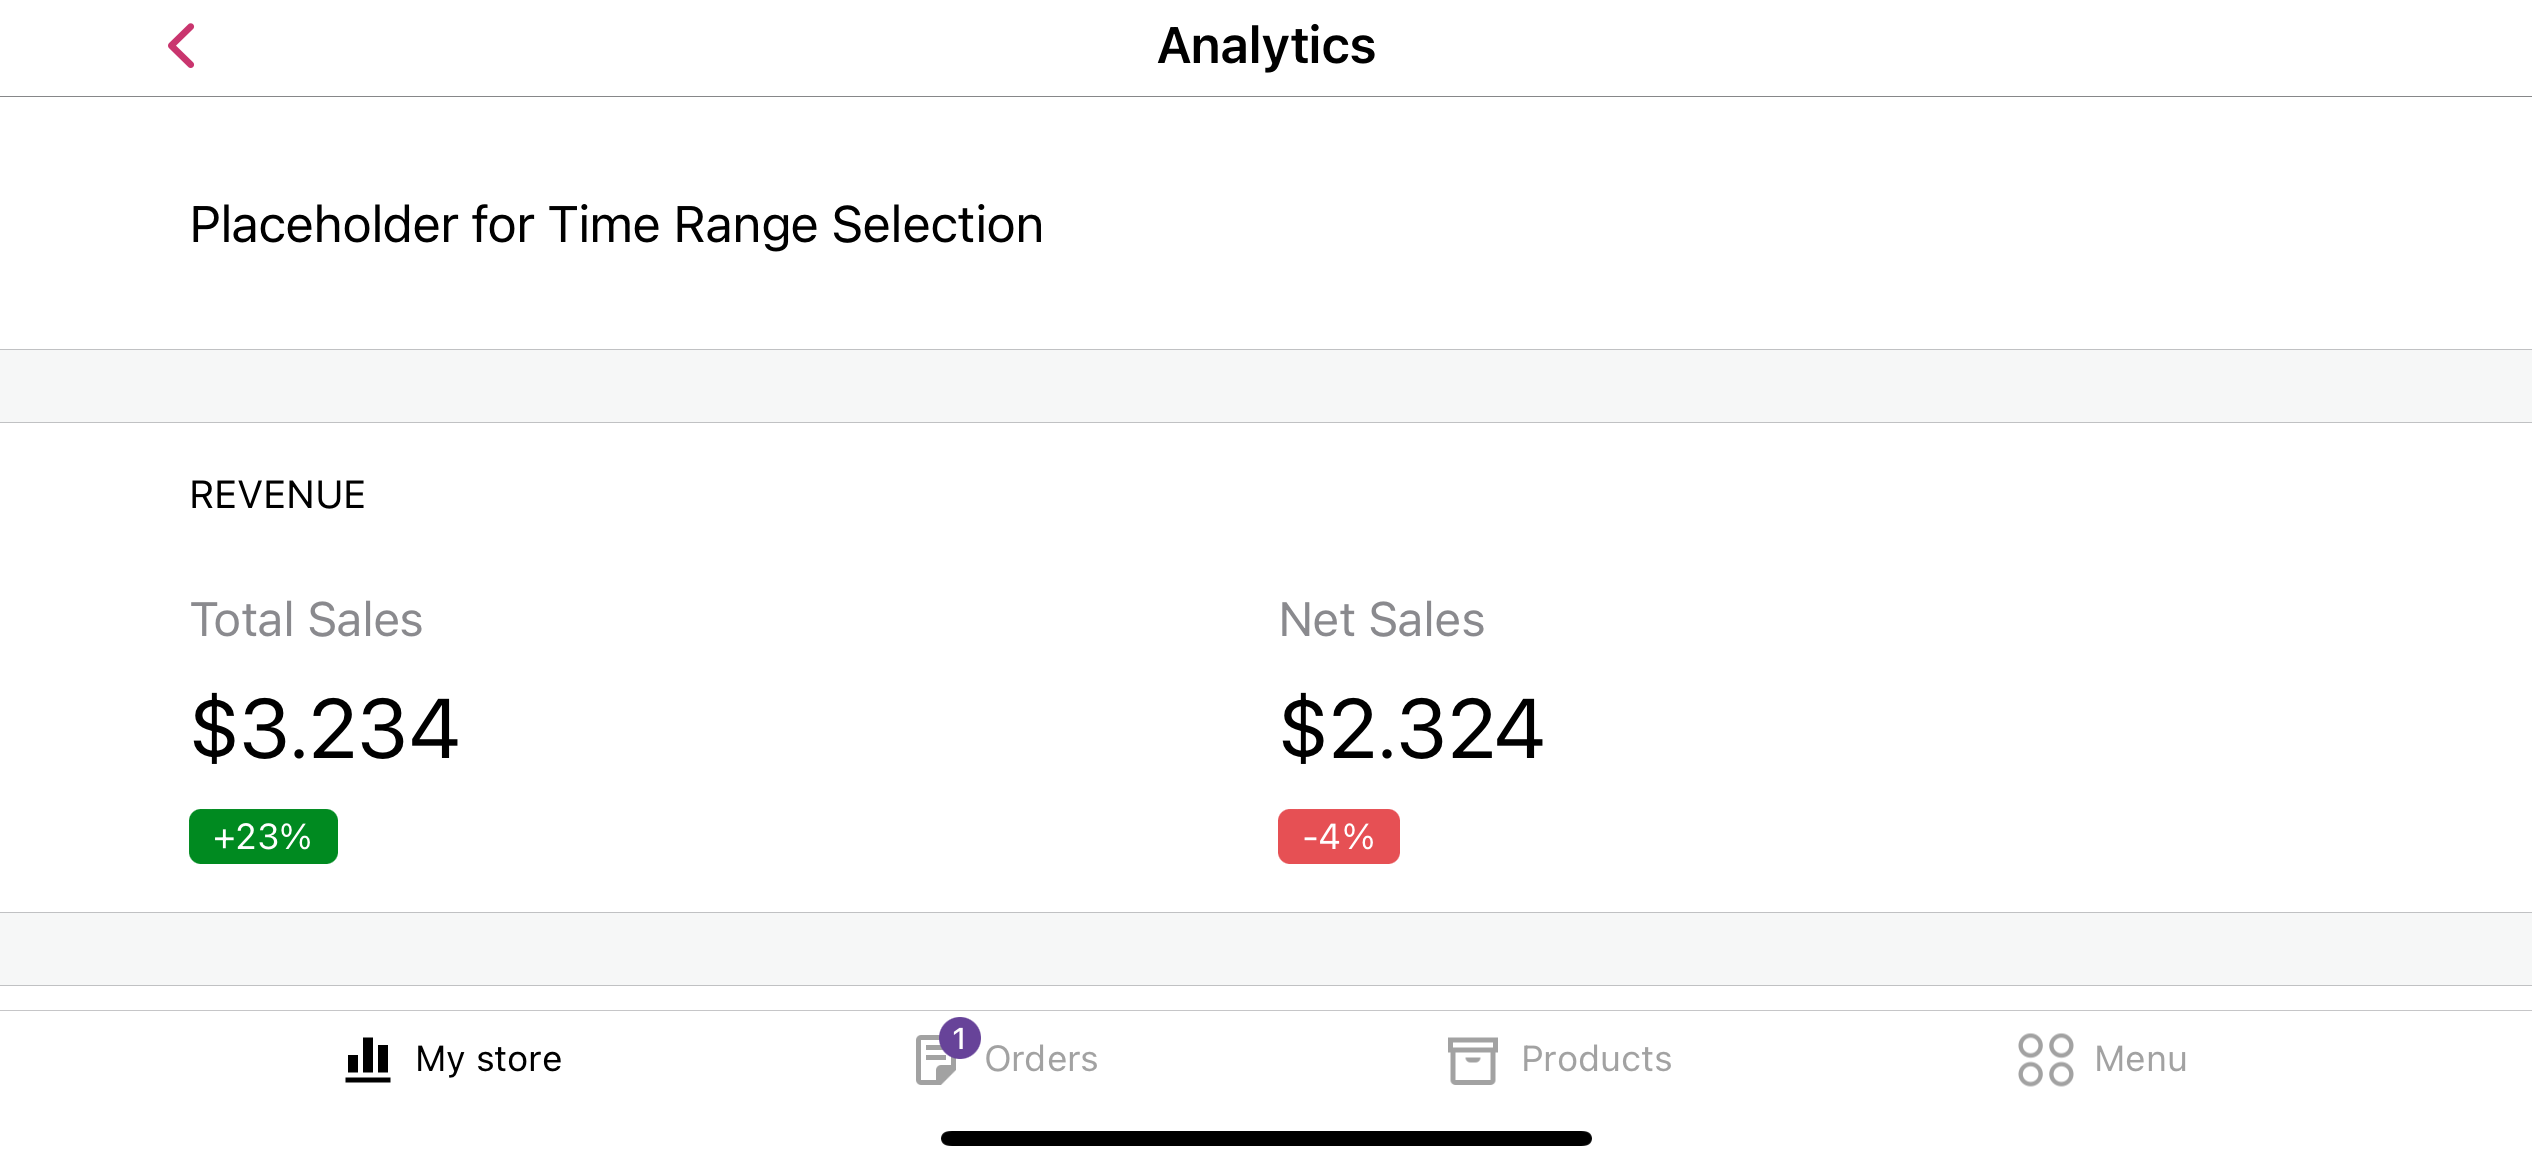Open the Products tab label
2532x1170 pixels.
coord(1596,1059)
